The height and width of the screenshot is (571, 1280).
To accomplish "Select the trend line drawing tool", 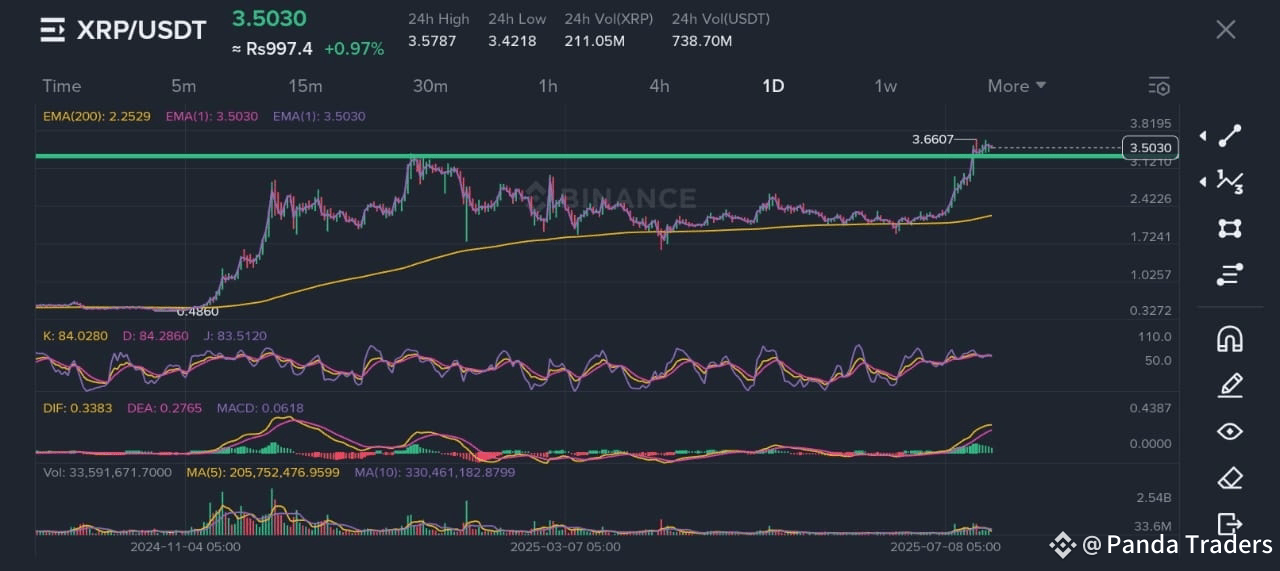I will (x=1229, y=136).
